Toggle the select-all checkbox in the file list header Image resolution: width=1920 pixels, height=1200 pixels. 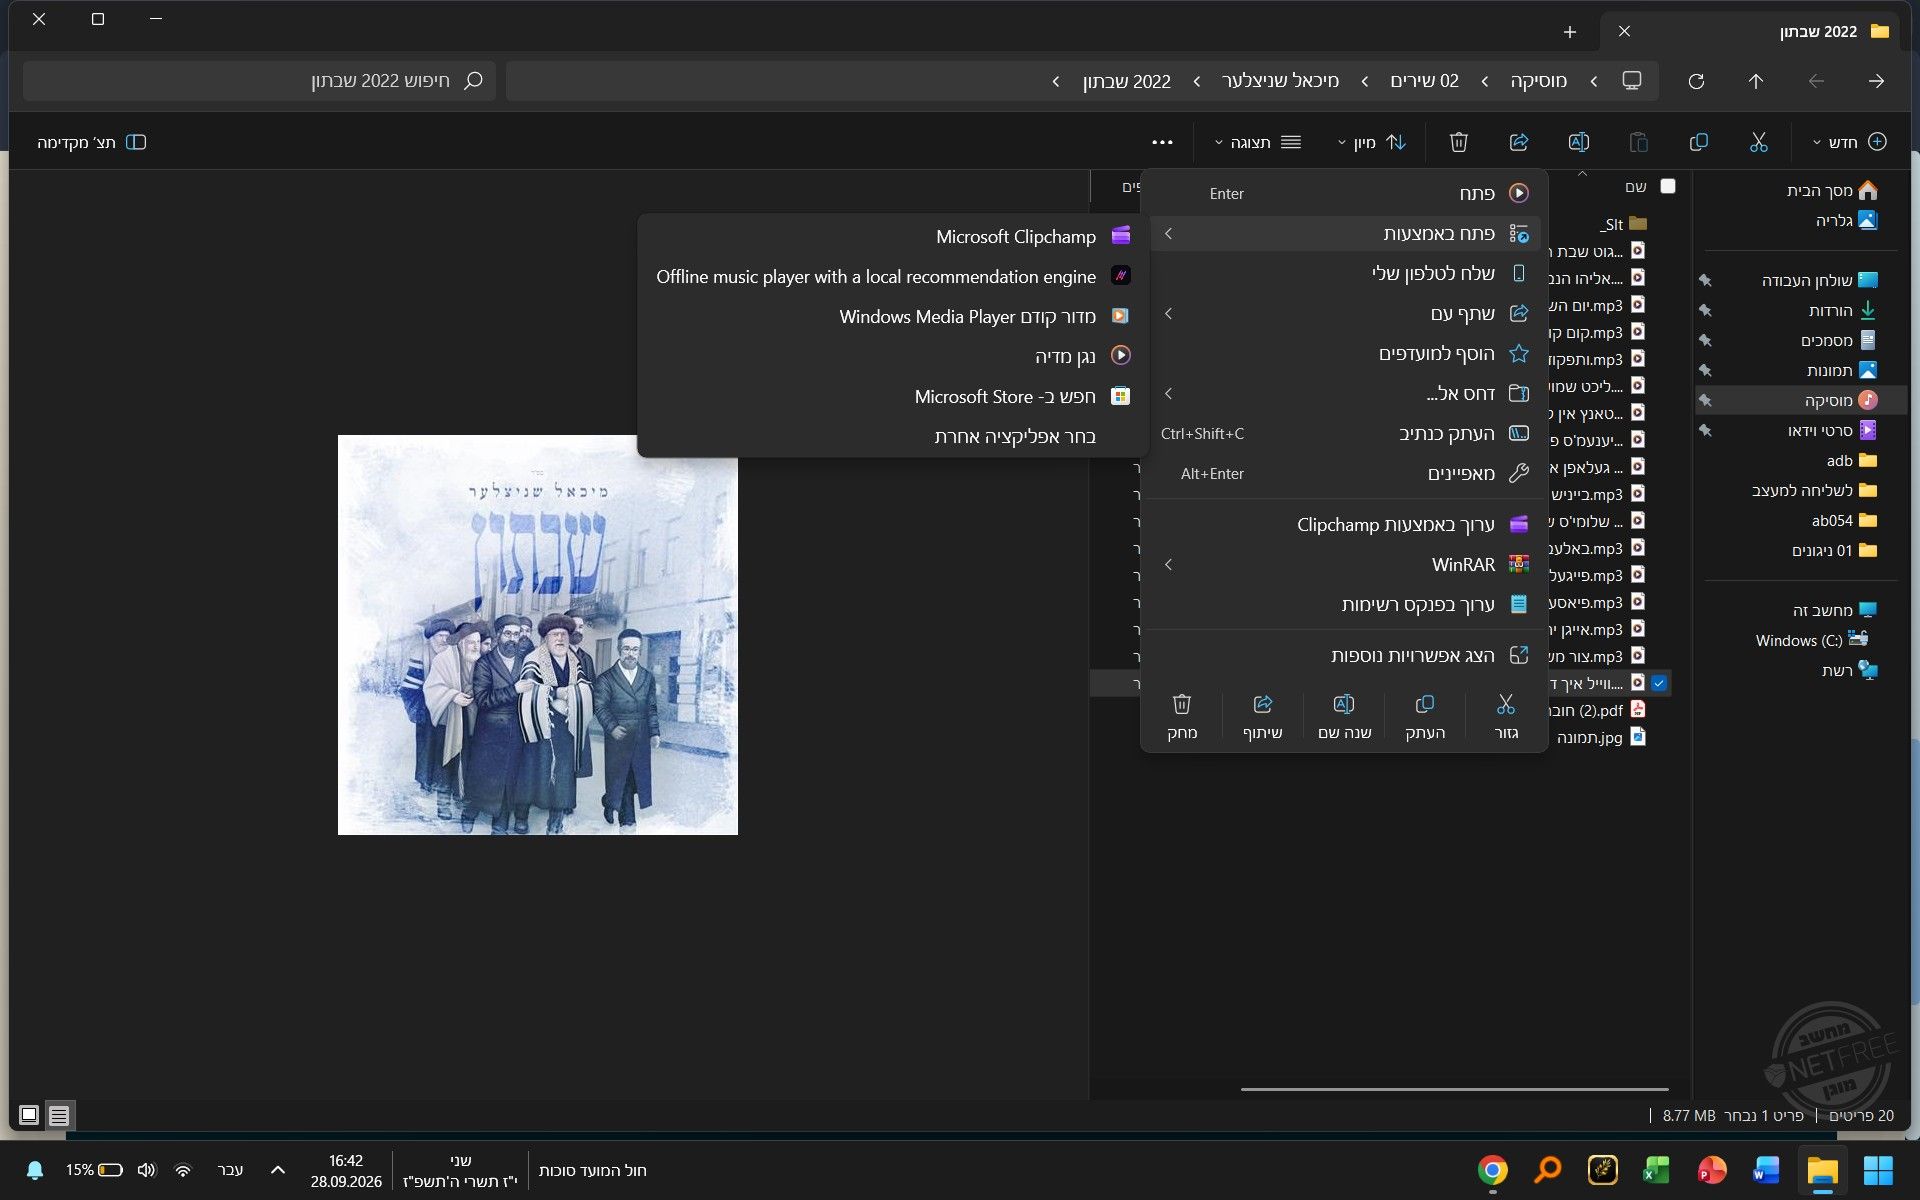(1667, 186)
